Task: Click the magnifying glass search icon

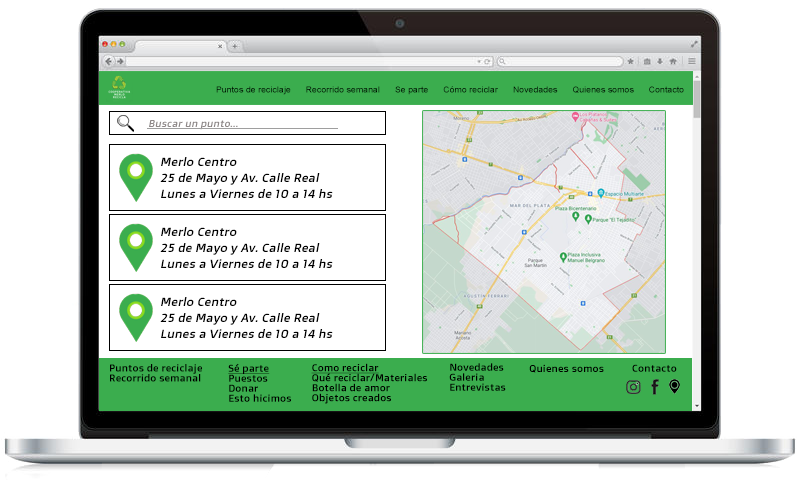Action: (x=126, y=123)
